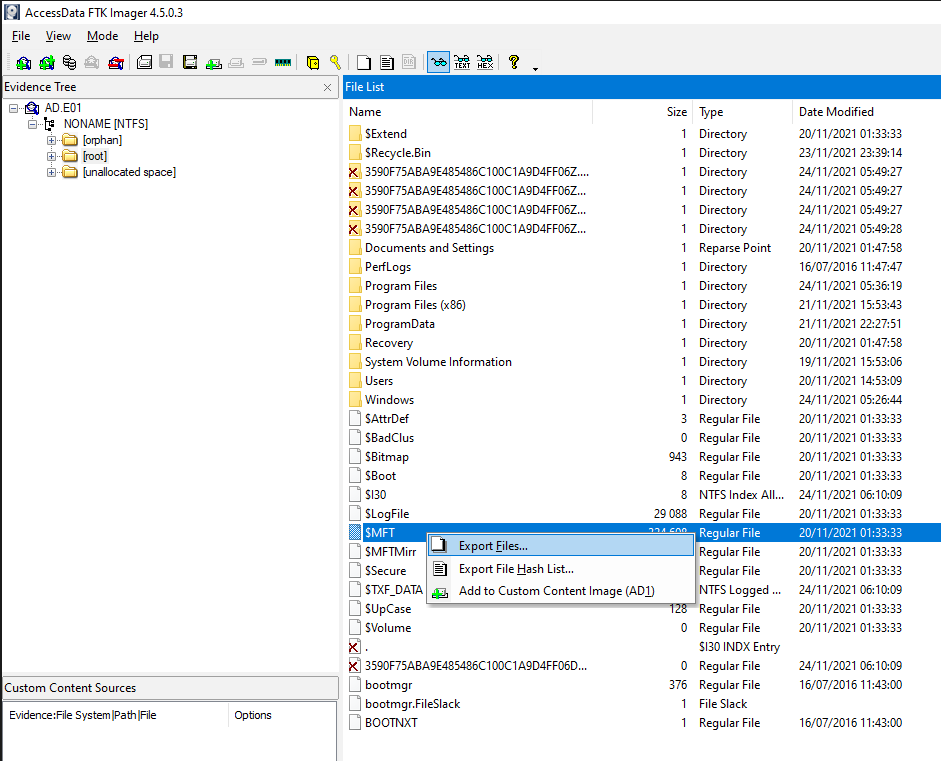The height and width of the screenshot is (761, 941).
Task: Click the Capture Memory toolbar icon
Action: coord(282,62)
